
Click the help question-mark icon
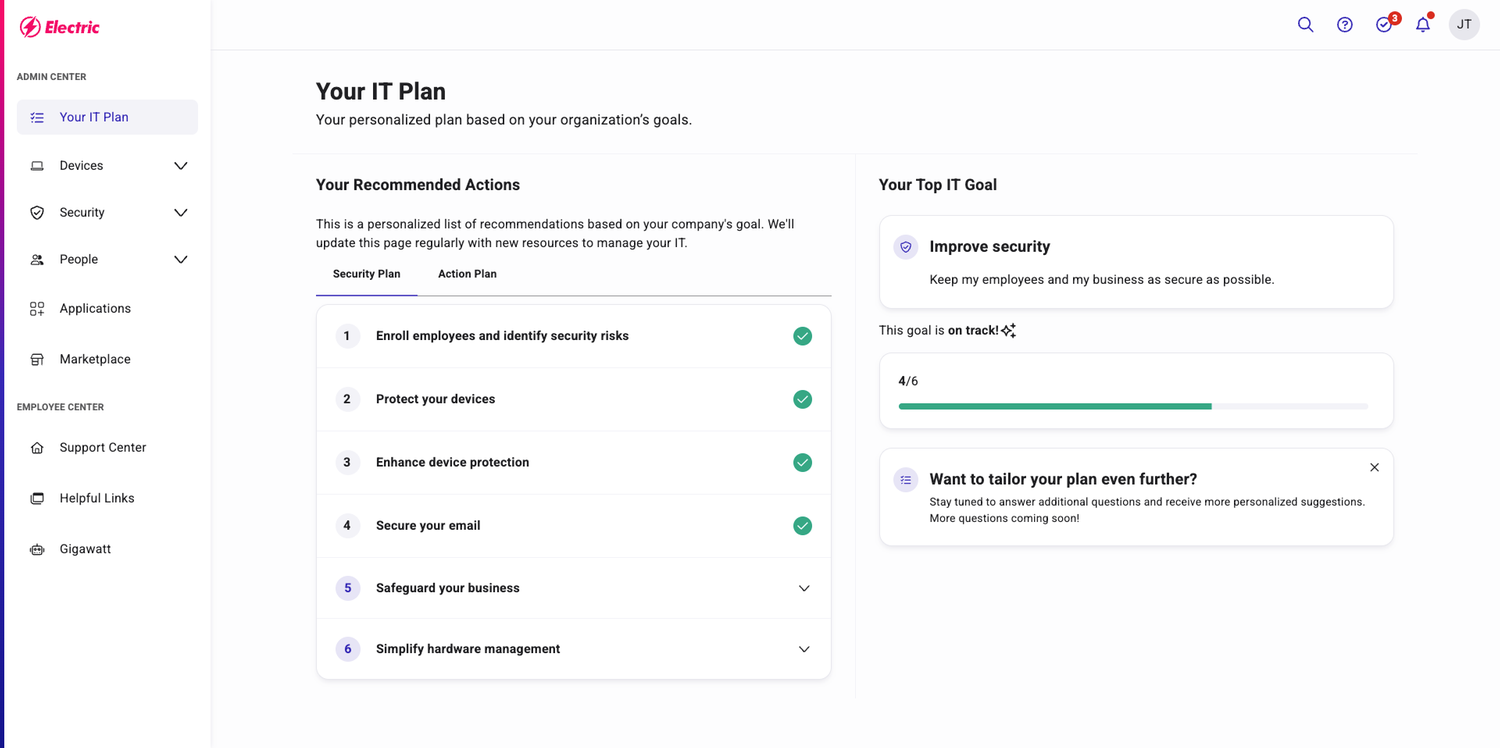[1345, 24]
